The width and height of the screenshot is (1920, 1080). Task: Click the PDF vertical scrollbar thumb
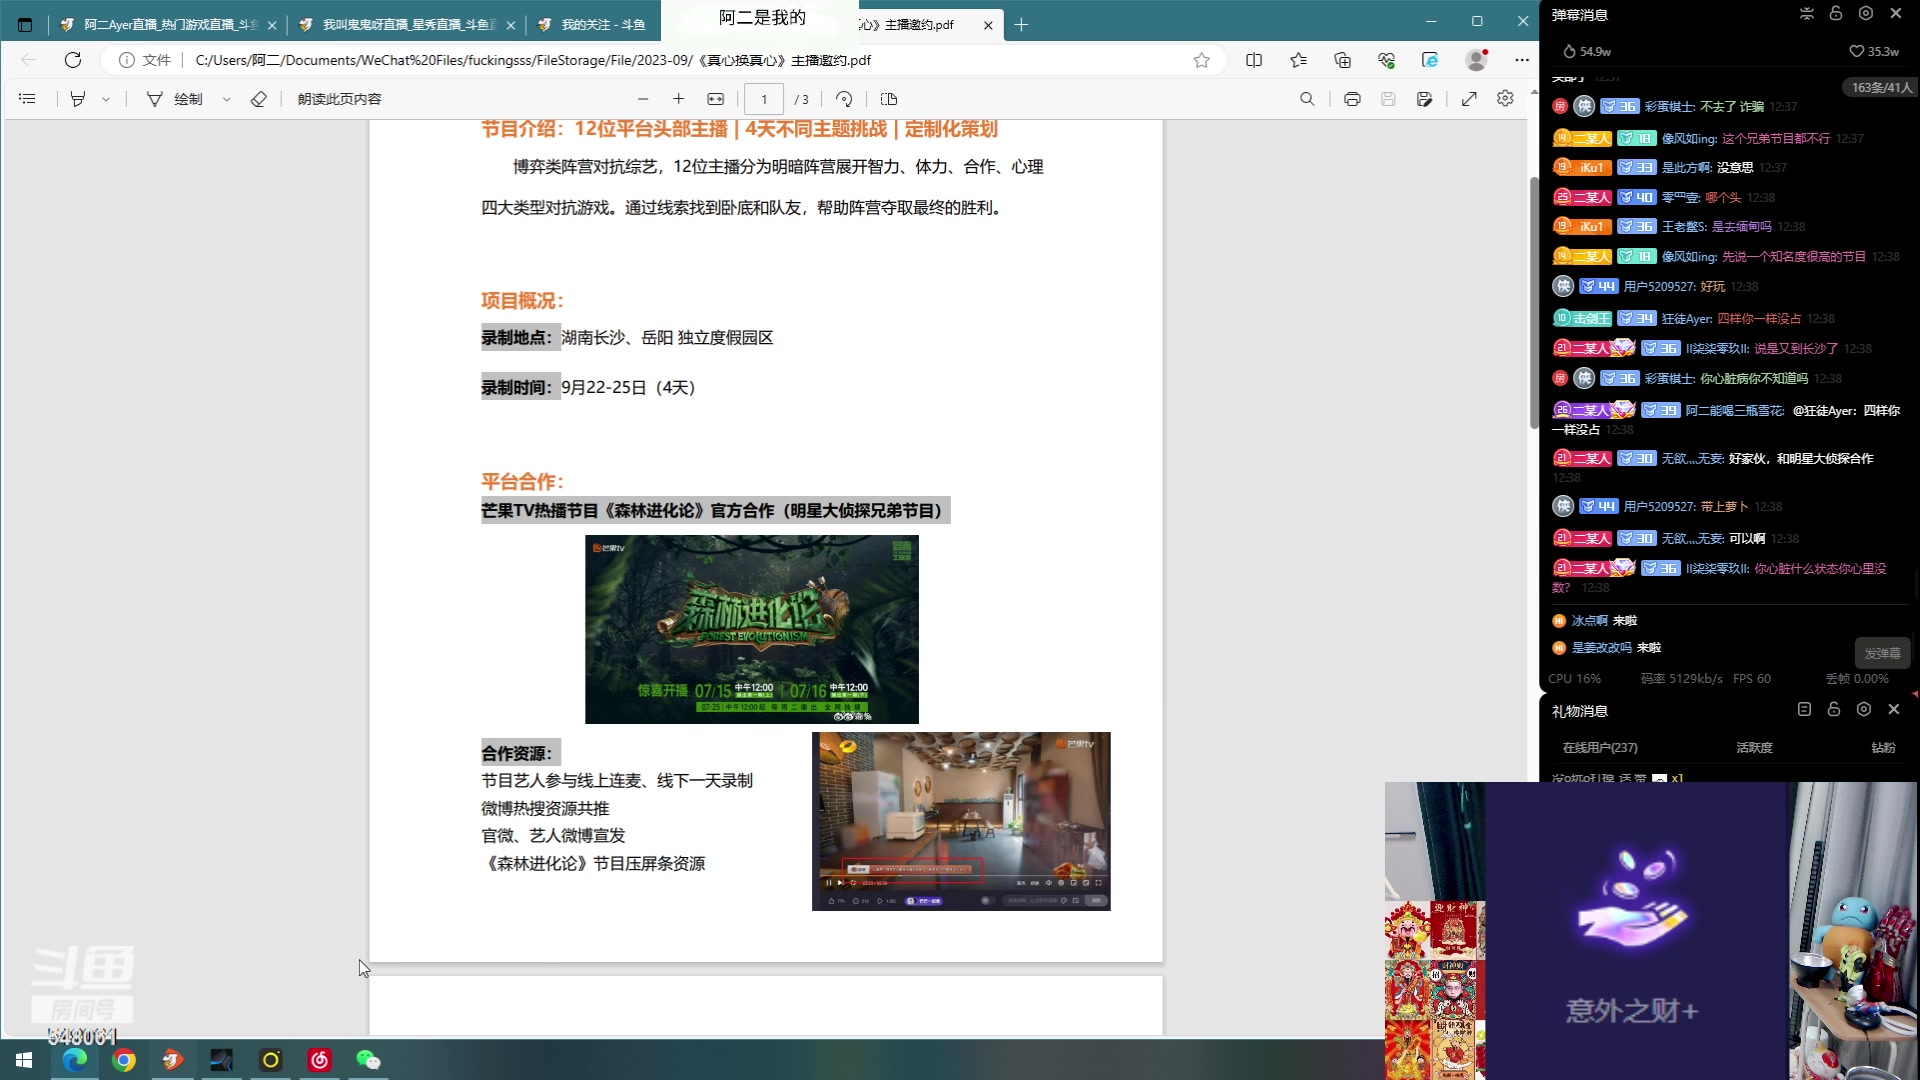point(1534,302)
